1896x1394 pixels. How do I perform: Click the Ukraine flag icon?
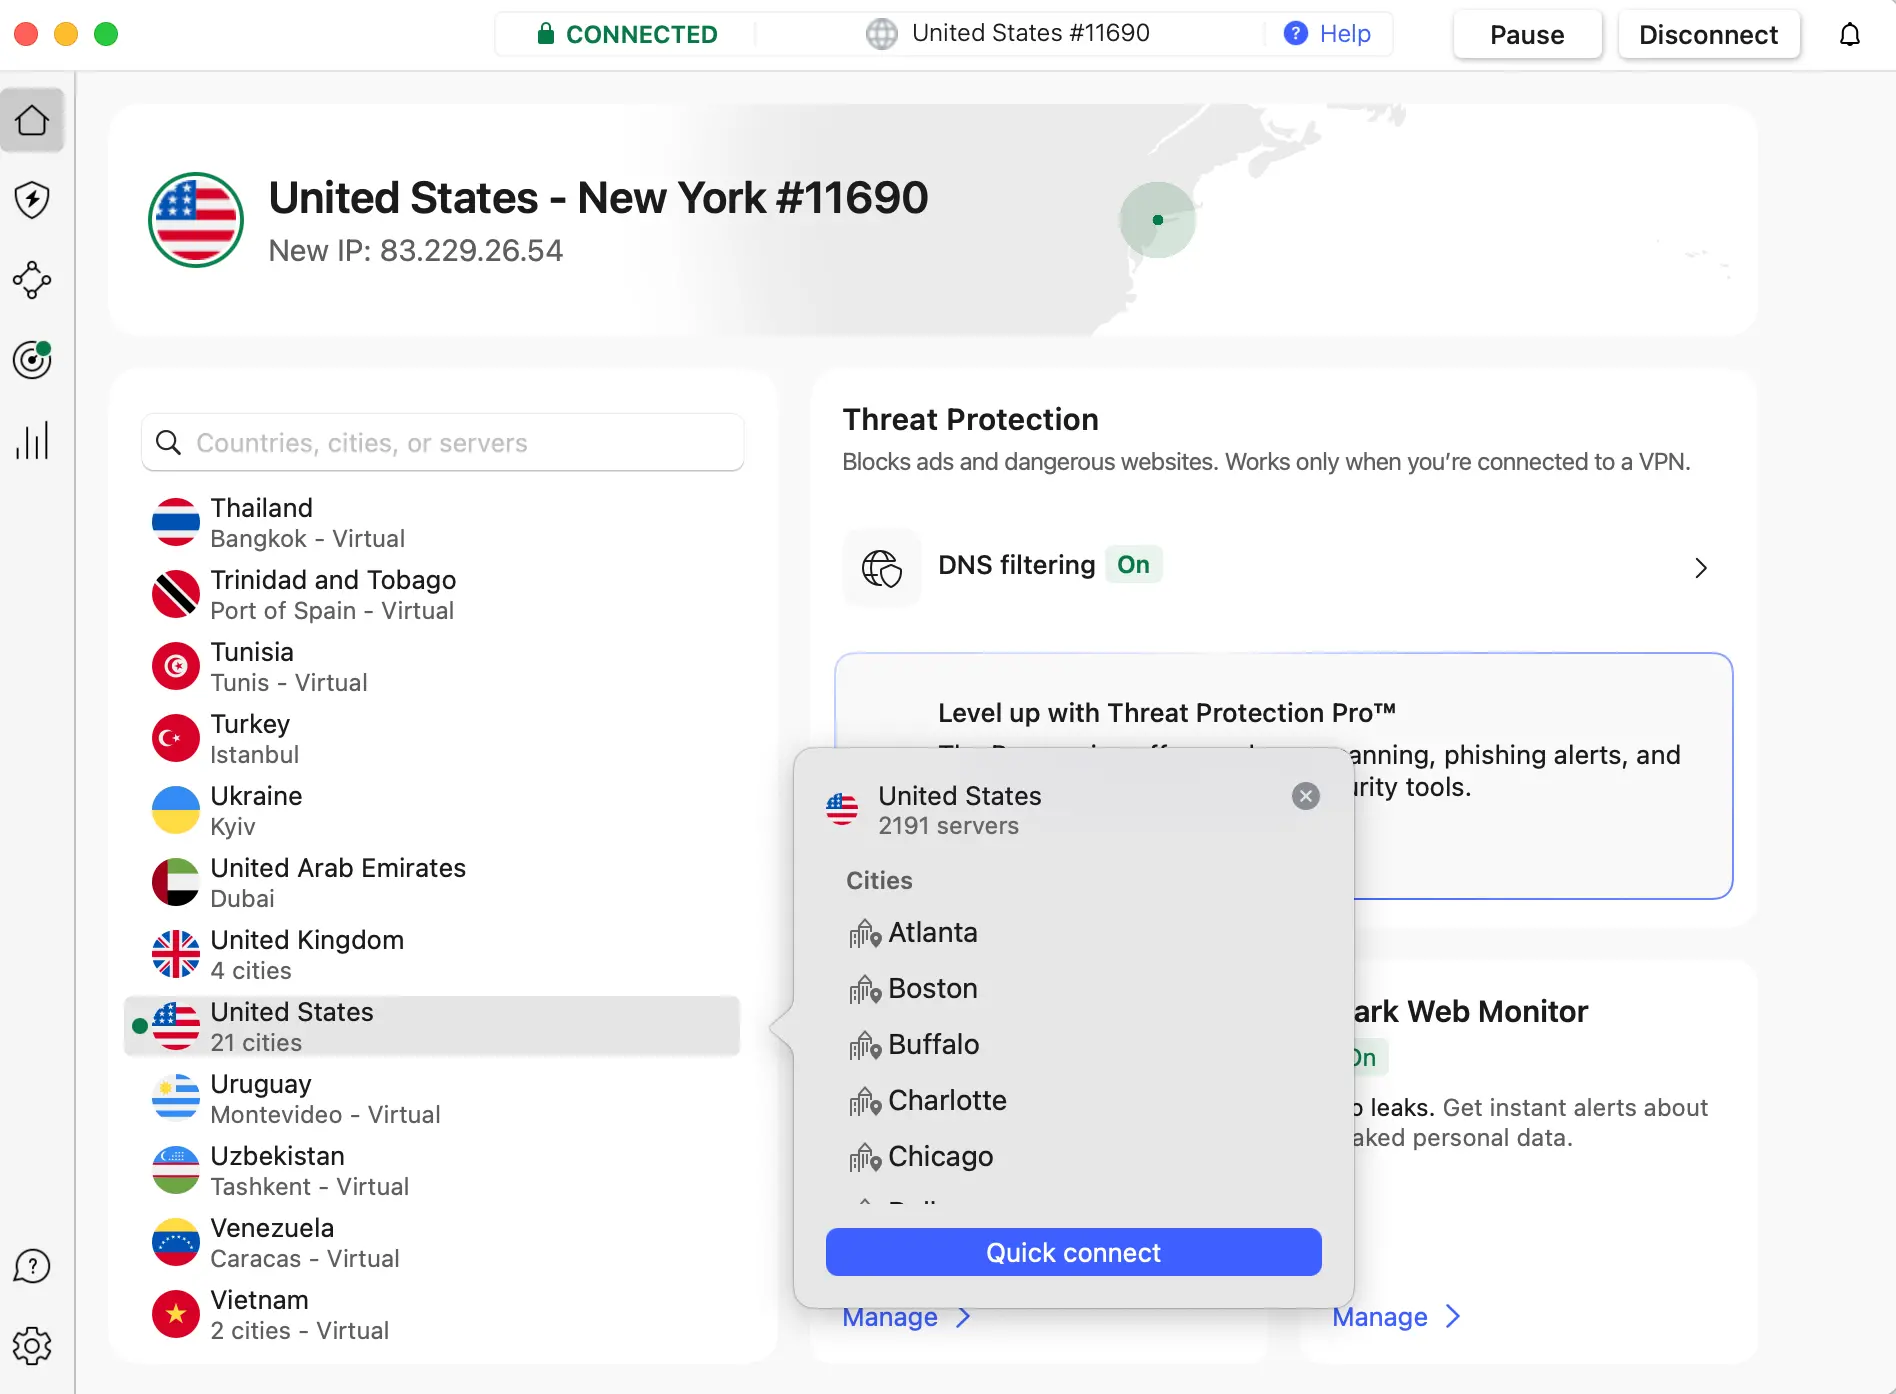176,810
